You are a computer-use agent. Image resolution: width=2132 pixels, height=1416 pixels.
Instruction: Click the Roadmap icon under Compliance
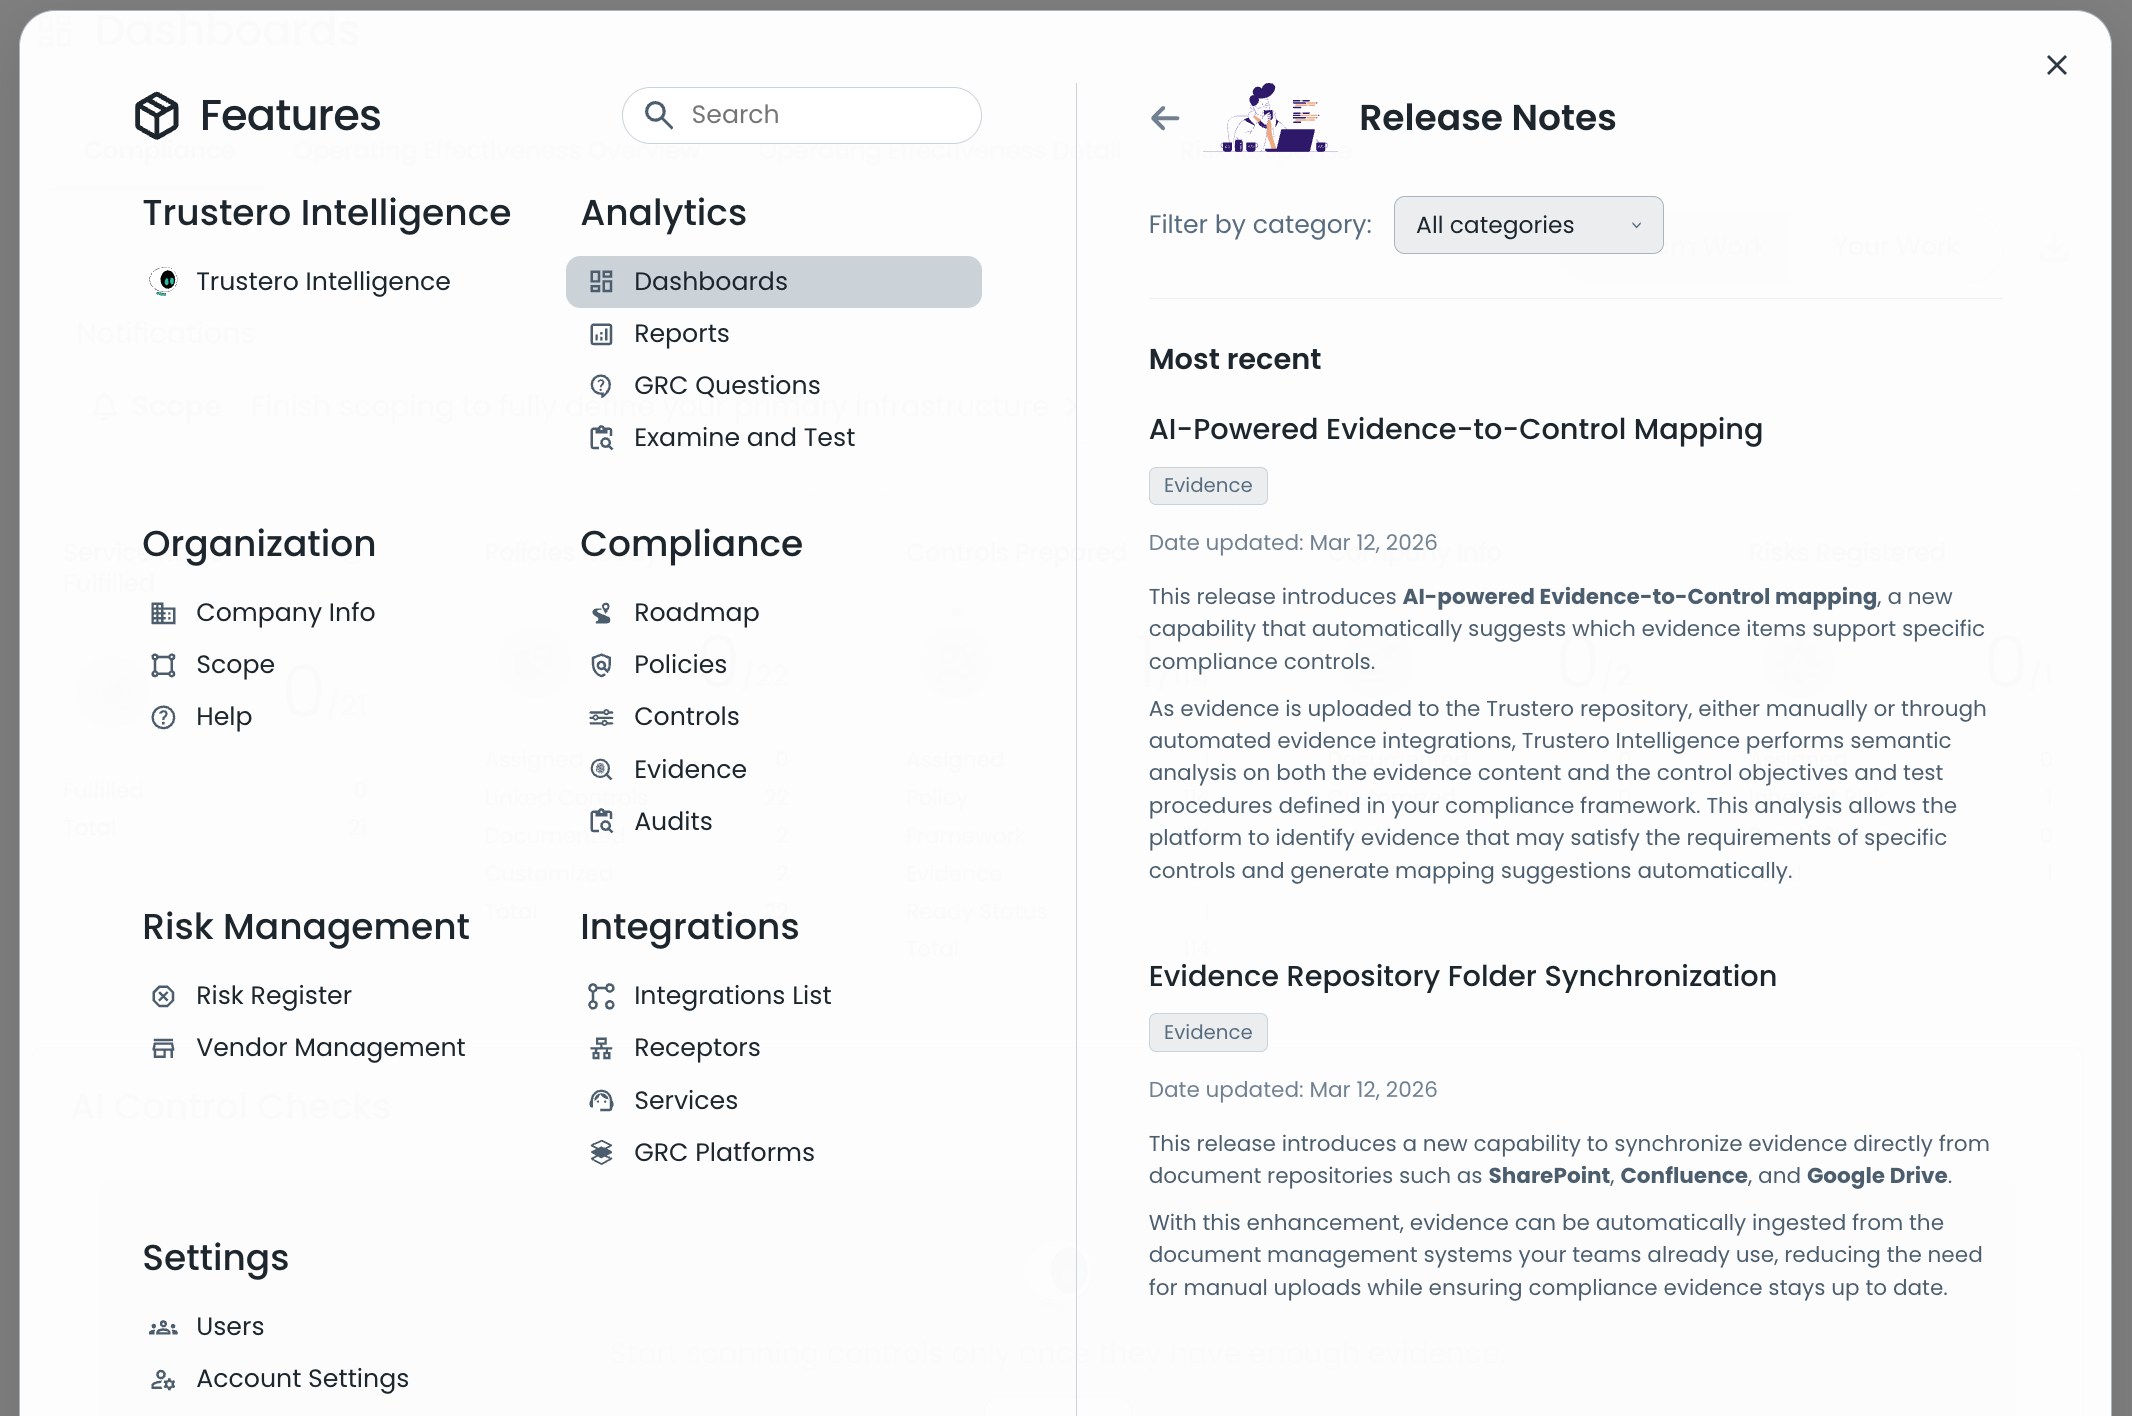pyautogui.click(x=601, y=613)
